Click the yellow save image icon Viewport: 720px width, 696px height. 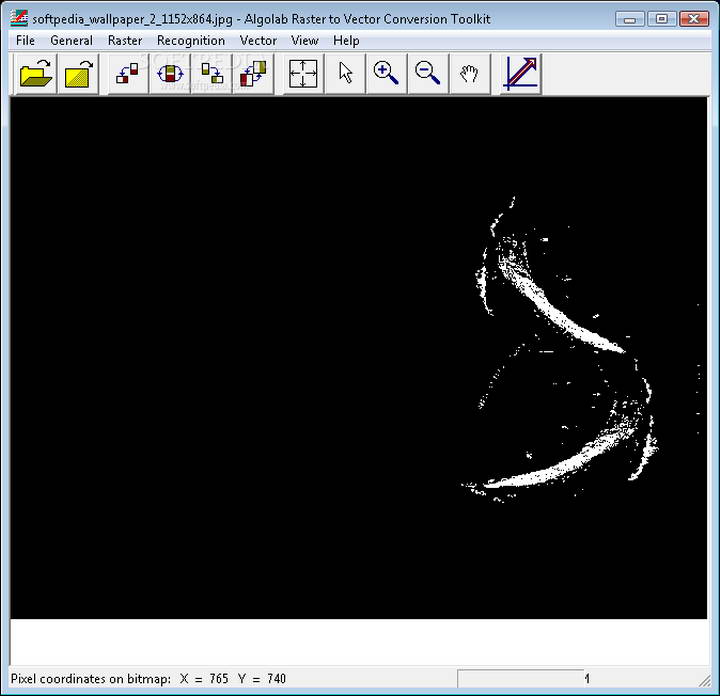point(78,73)
